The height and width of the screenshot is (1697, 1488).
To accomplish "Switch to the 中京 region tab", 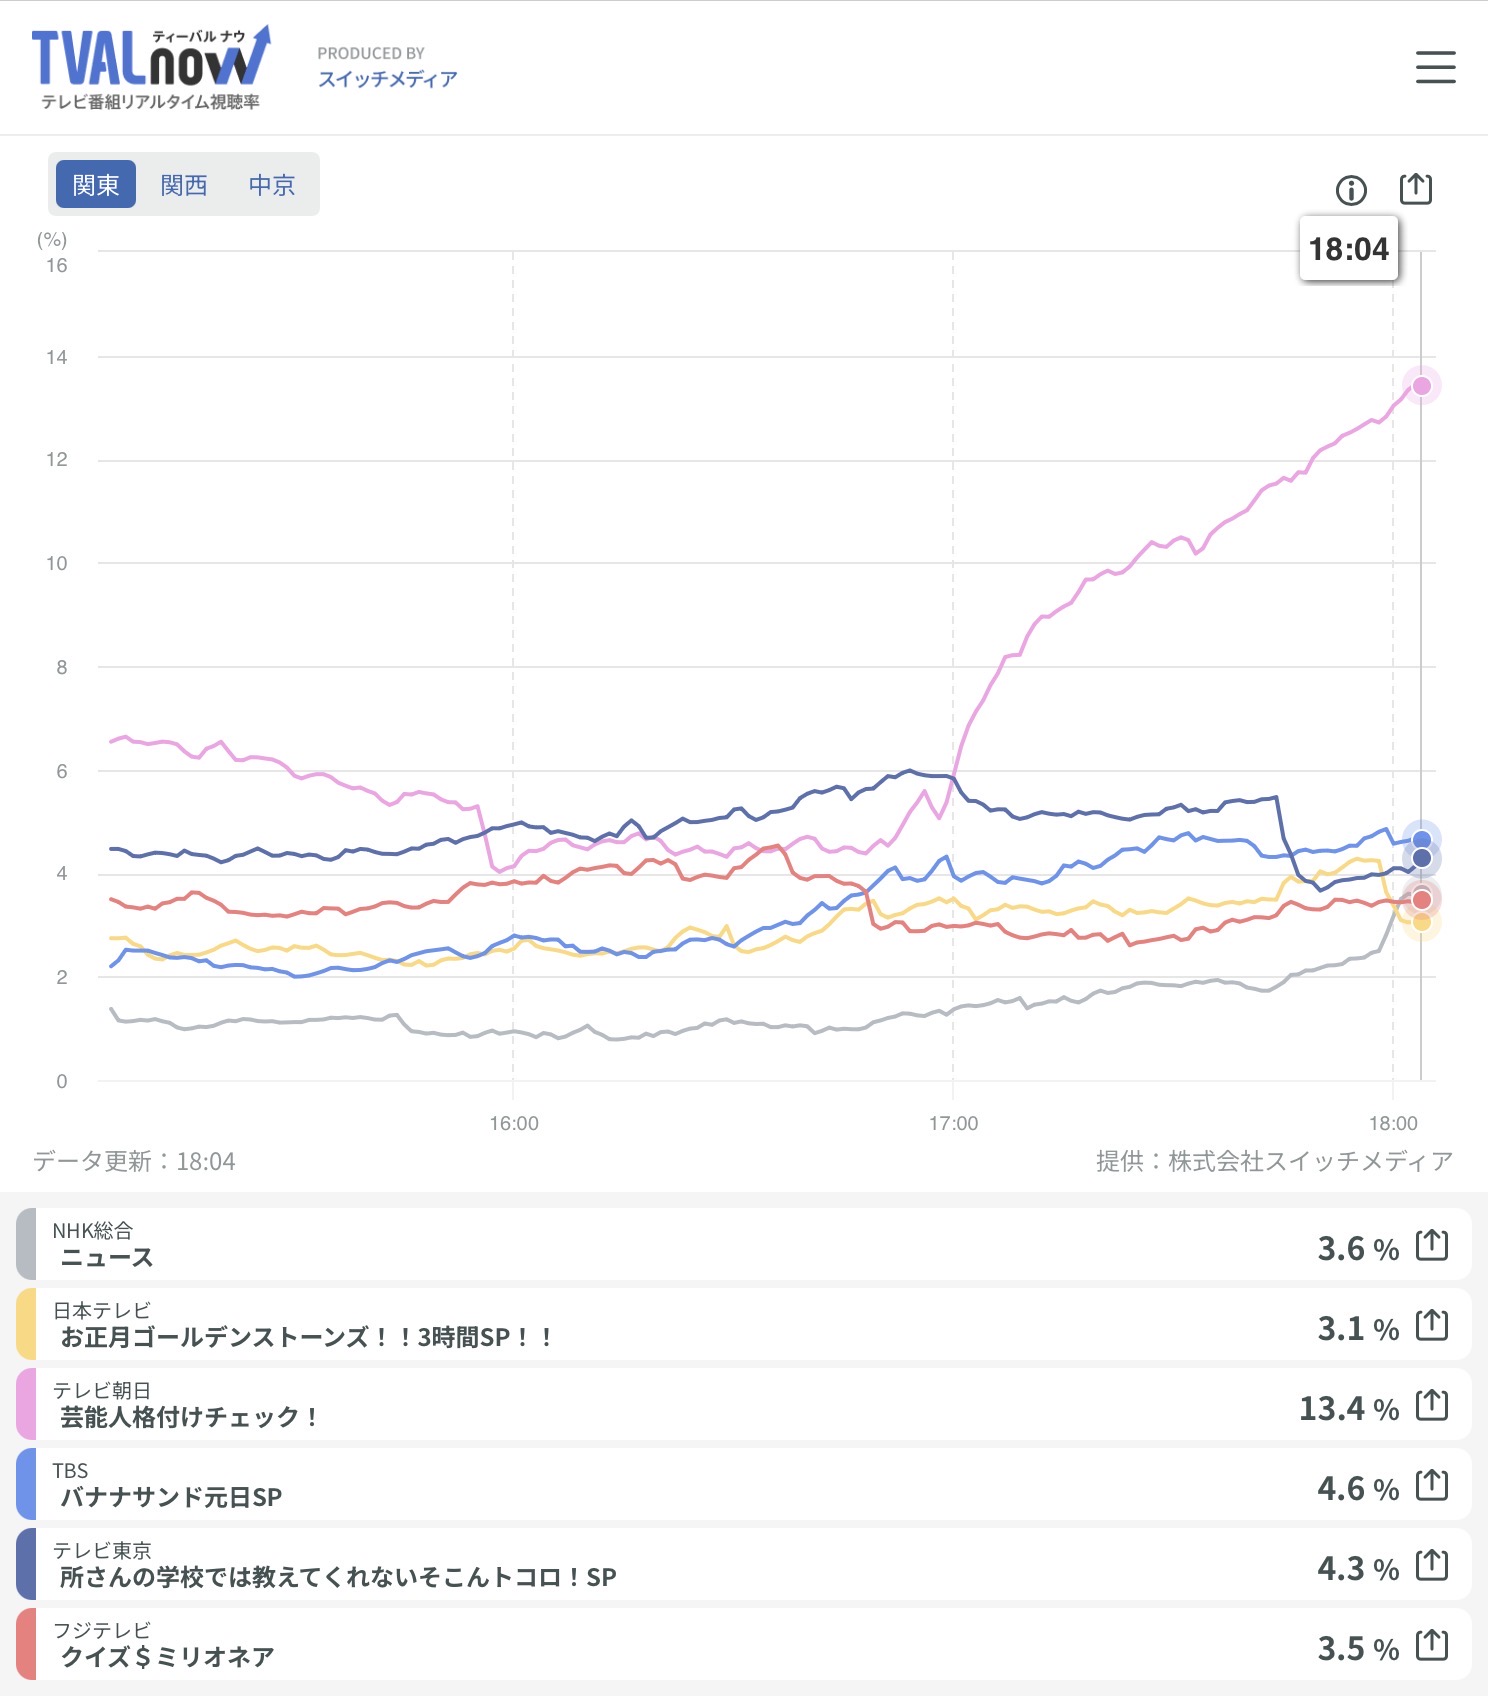I will (272, 185).
